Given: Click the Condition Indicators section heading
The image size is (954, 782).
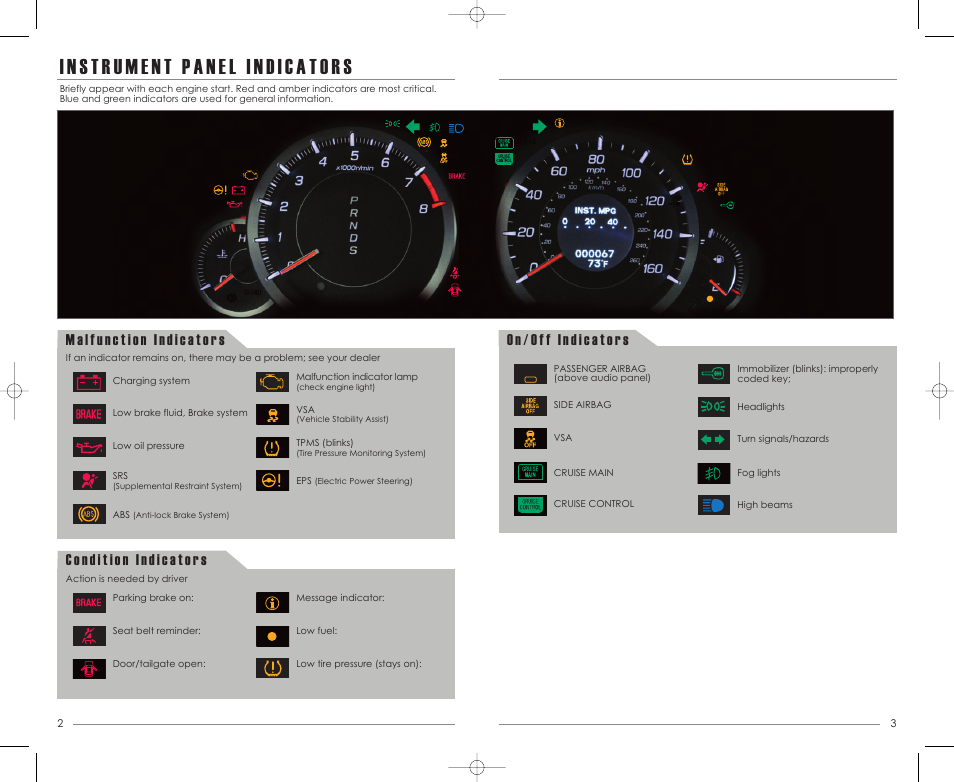Looking at the screenshot, I should click(x=136, y=560).
